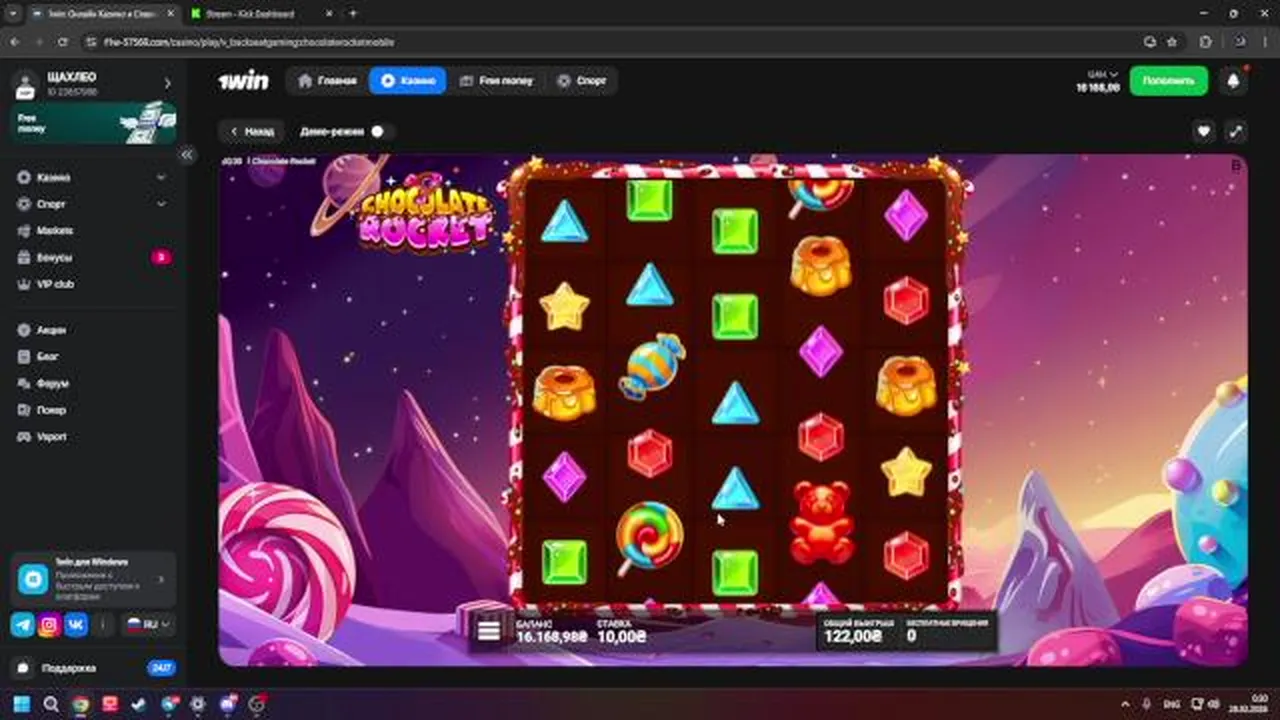Open the install-app icon in address bar
The image size is (1280, 720).
click(1150, 42)
